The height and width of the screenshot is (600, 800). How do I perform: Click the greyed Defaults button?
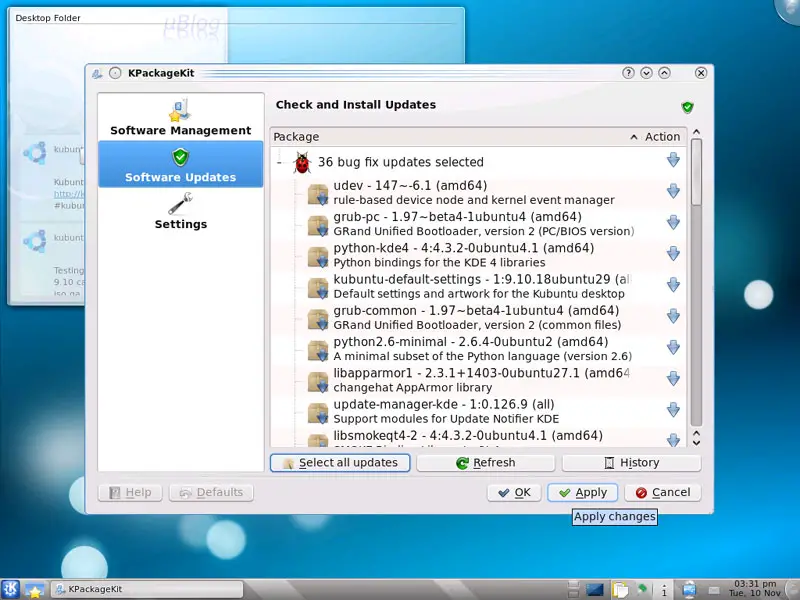click(x=211, y=492)
